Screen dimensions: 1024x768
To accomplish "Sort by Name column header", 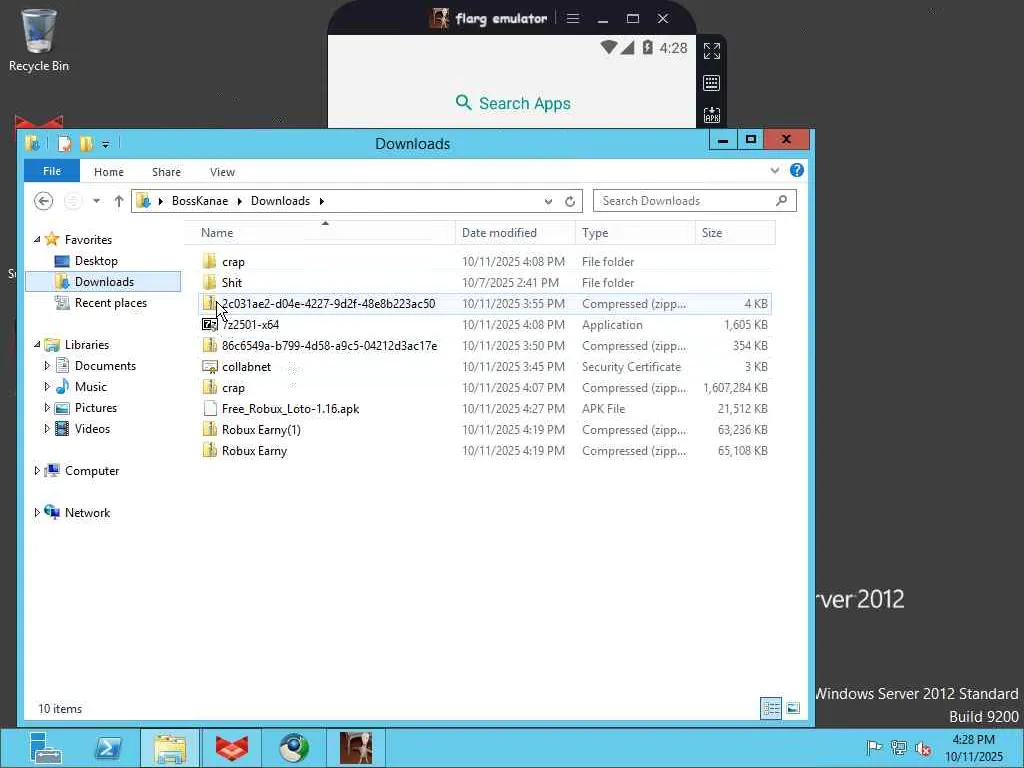I will point(319,233).
